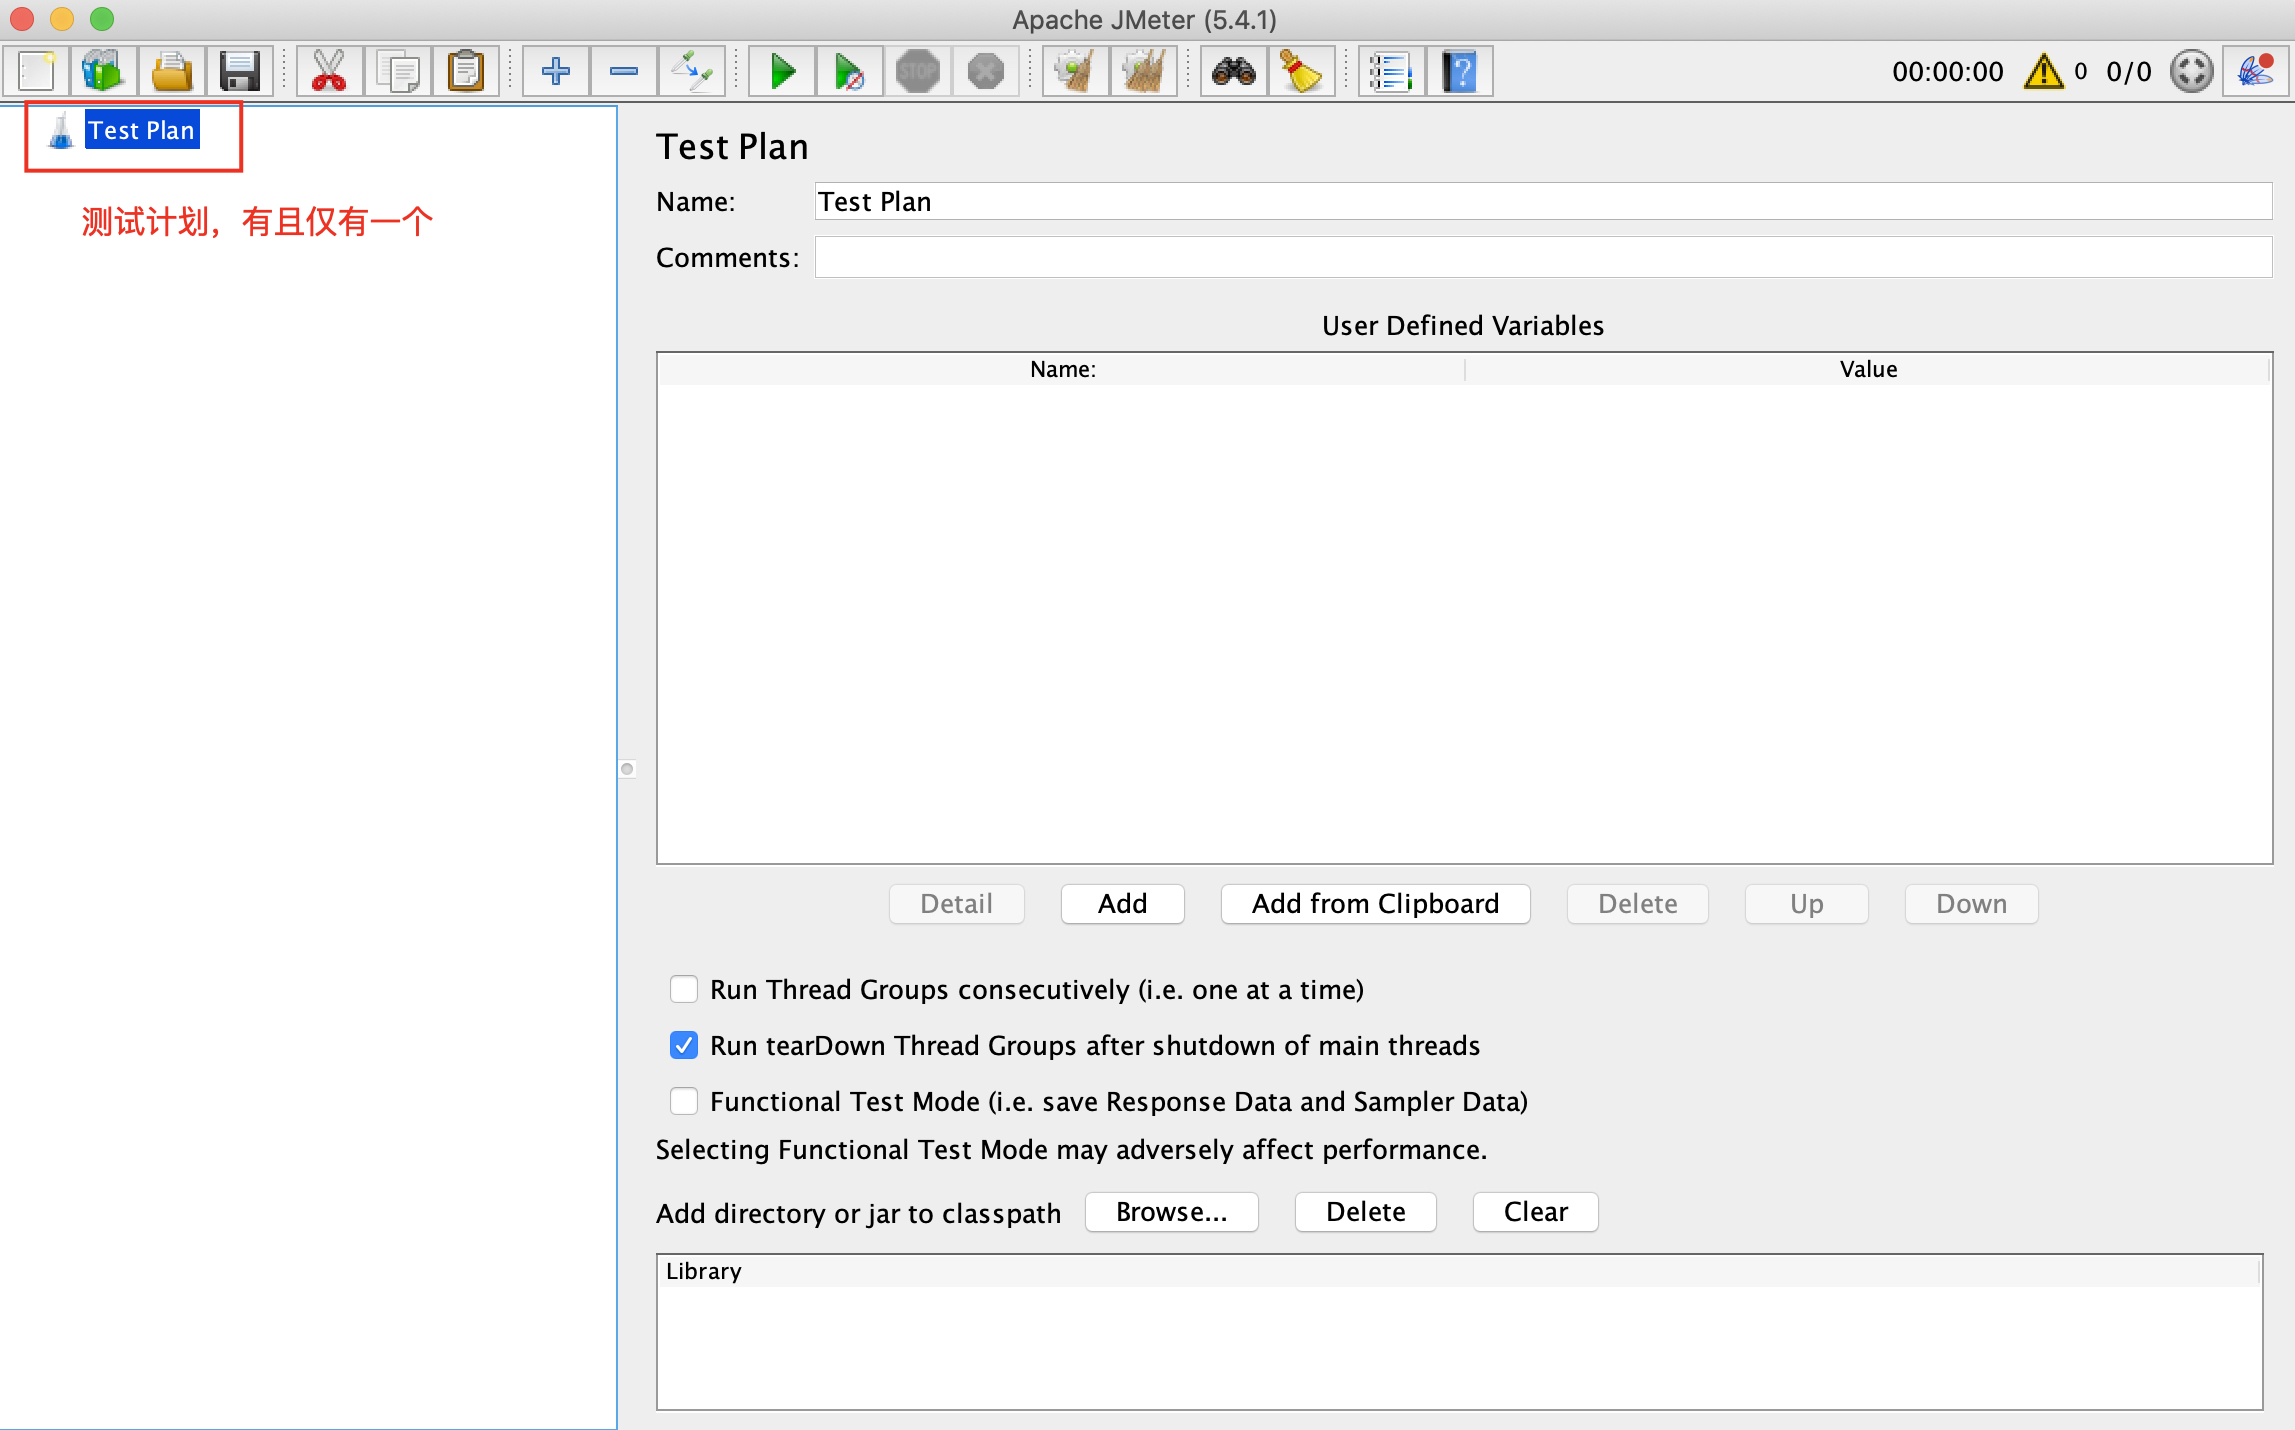Screen dimensions: 2295x1430
Task: Open the search dialog
Action: (x=1233, y=71)
